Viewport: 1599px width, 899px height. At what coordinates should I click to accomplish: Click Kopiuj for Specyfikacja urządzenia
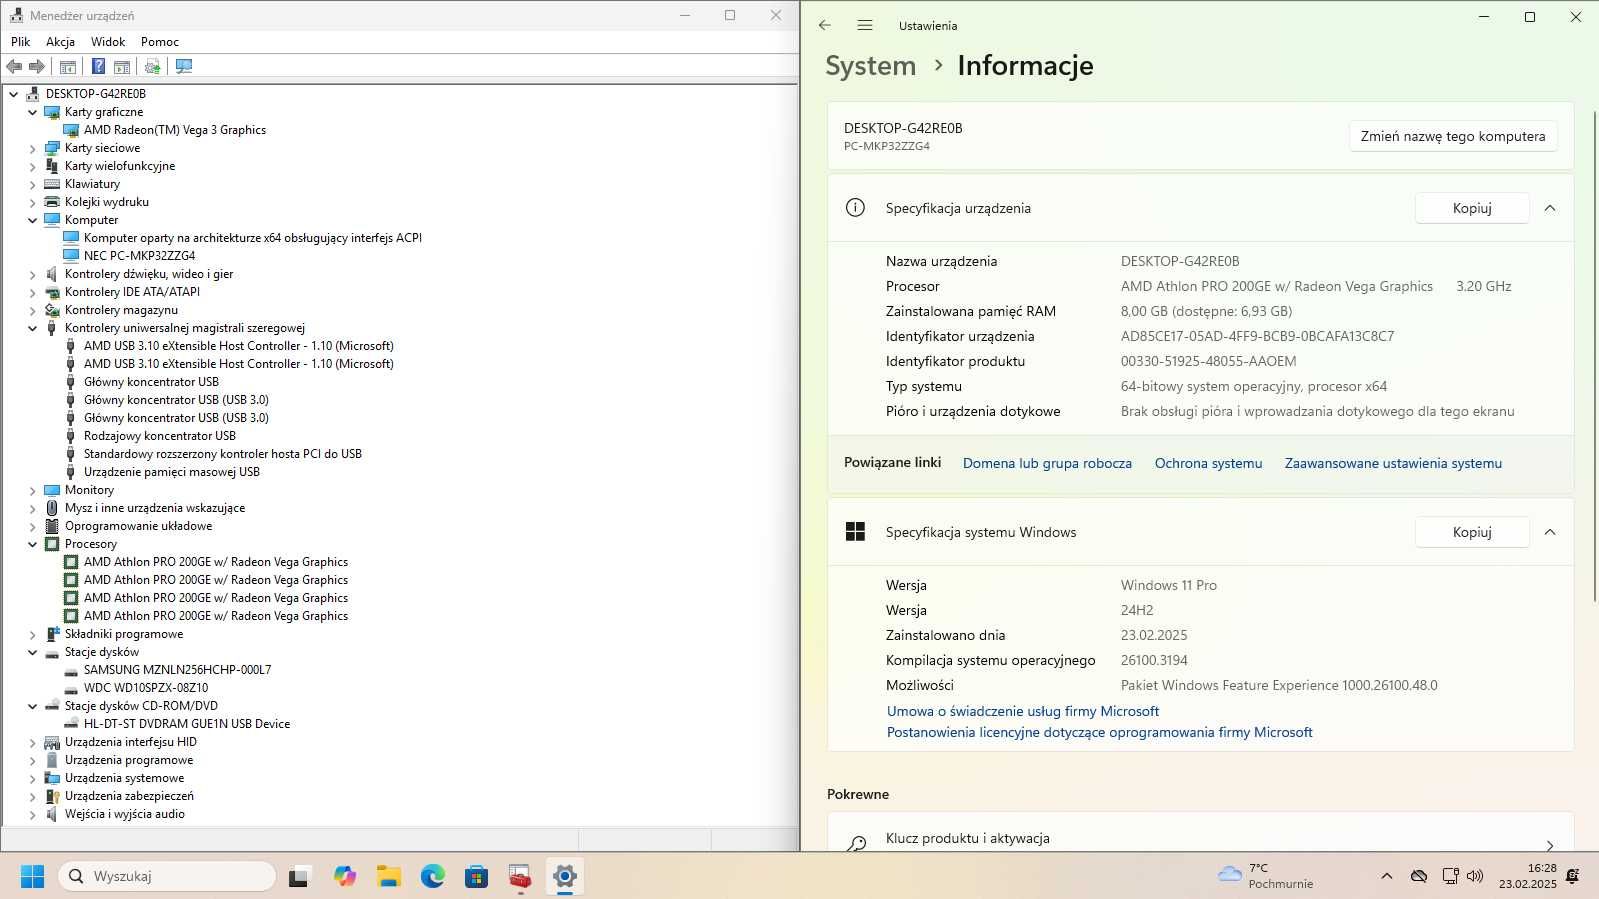[x=1472, y=208]
